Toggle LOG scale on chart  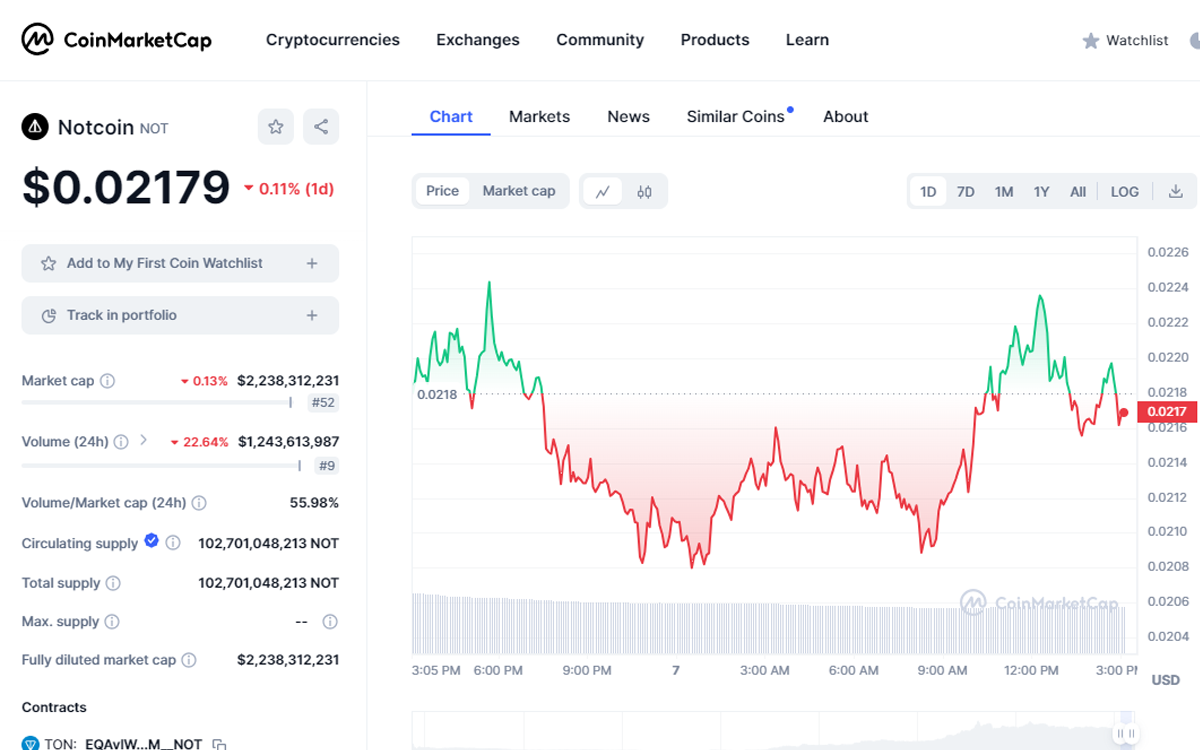1125,191
